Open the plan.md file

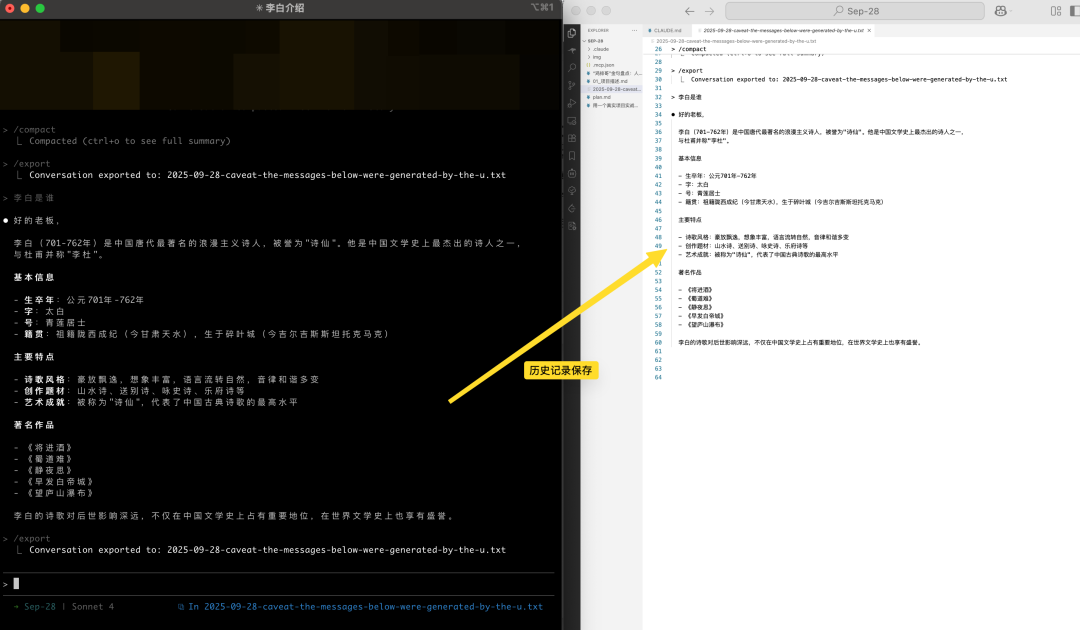(x=612, y=97)
